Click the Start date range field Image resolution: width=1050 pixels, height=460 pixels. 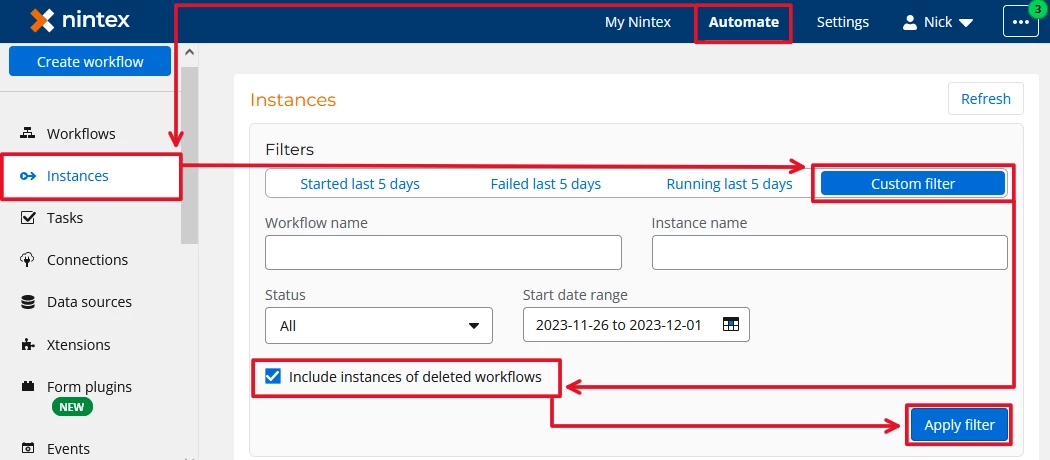(x=636, y=325)
